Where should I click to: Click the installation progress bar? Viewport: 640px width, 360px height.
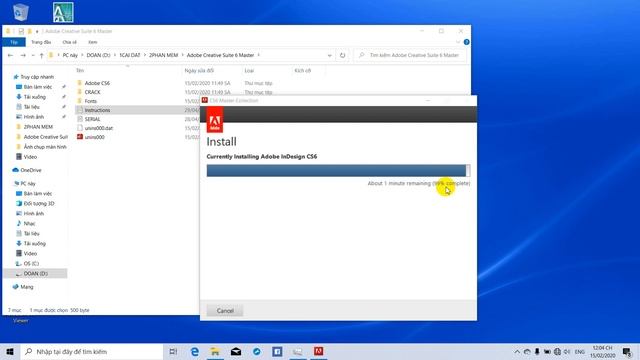point(338,171)
